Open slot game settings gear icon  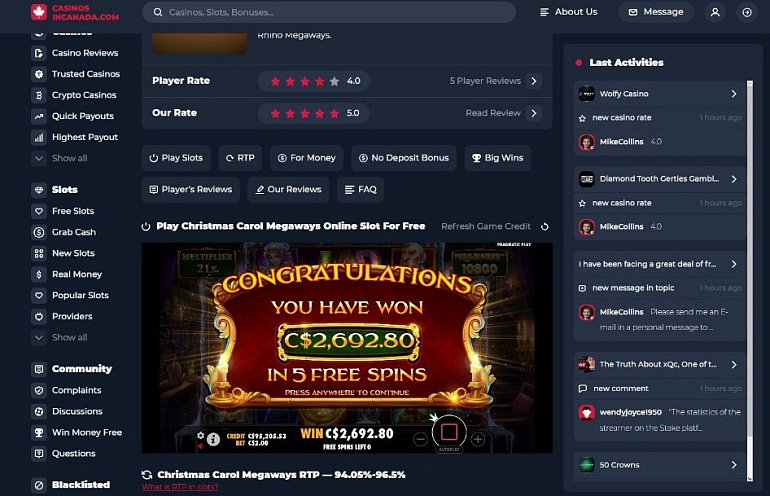[x=200, y=435]
